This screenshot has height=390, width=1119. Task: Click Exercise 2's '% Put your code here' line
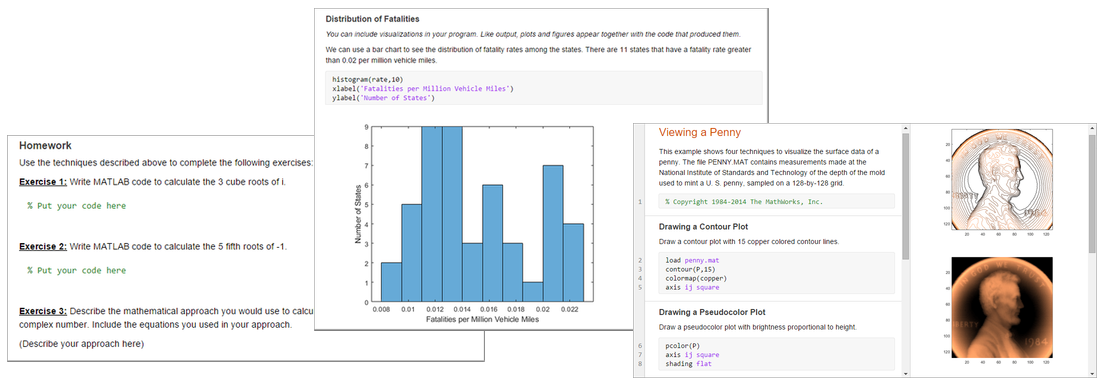[x=76, y=271]
